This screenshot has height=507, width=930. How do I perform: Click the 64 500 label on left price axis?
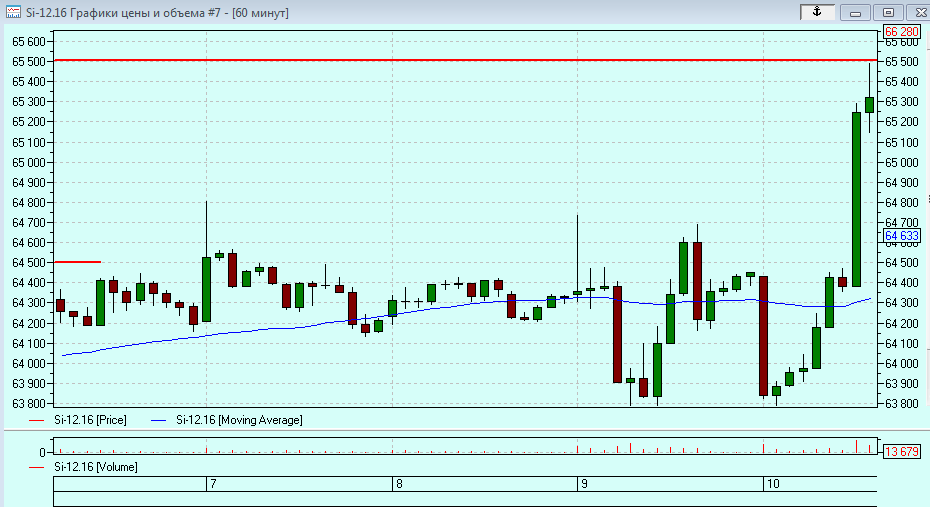point(28,263)
